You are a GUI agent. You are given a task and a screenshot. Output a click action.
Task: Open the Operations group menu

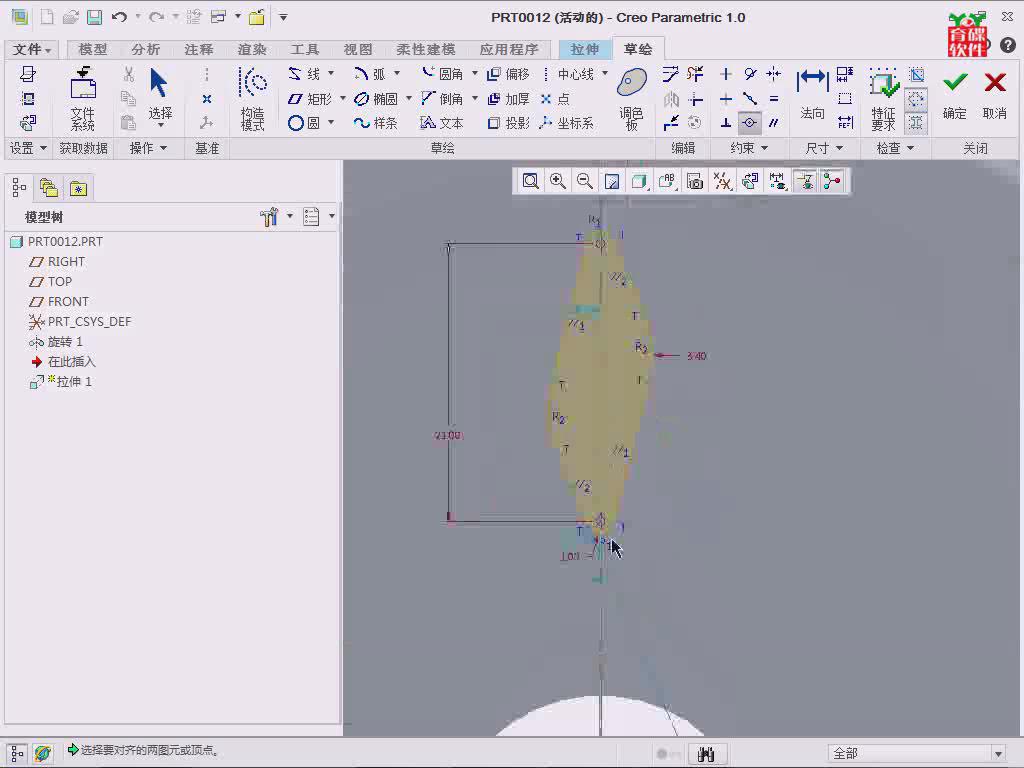(148, 148)
